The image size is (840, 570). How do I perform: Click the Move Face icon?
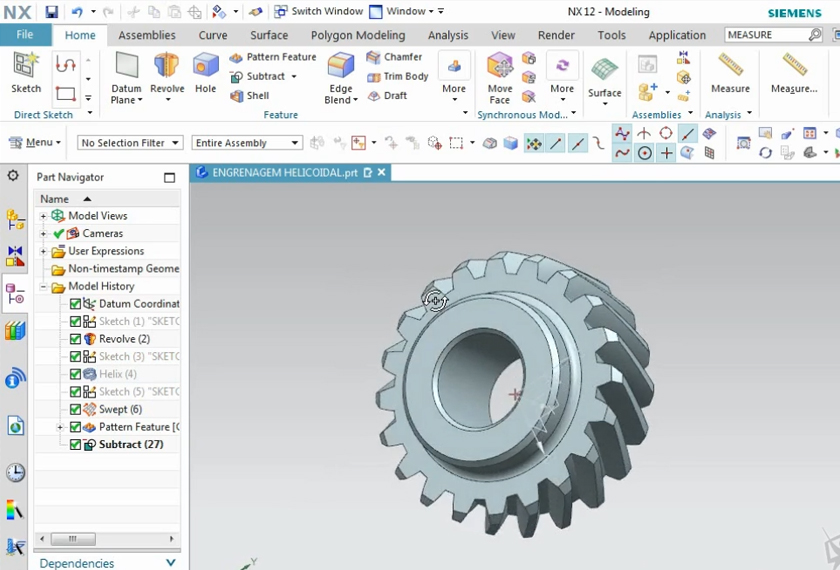coord(500,69)
